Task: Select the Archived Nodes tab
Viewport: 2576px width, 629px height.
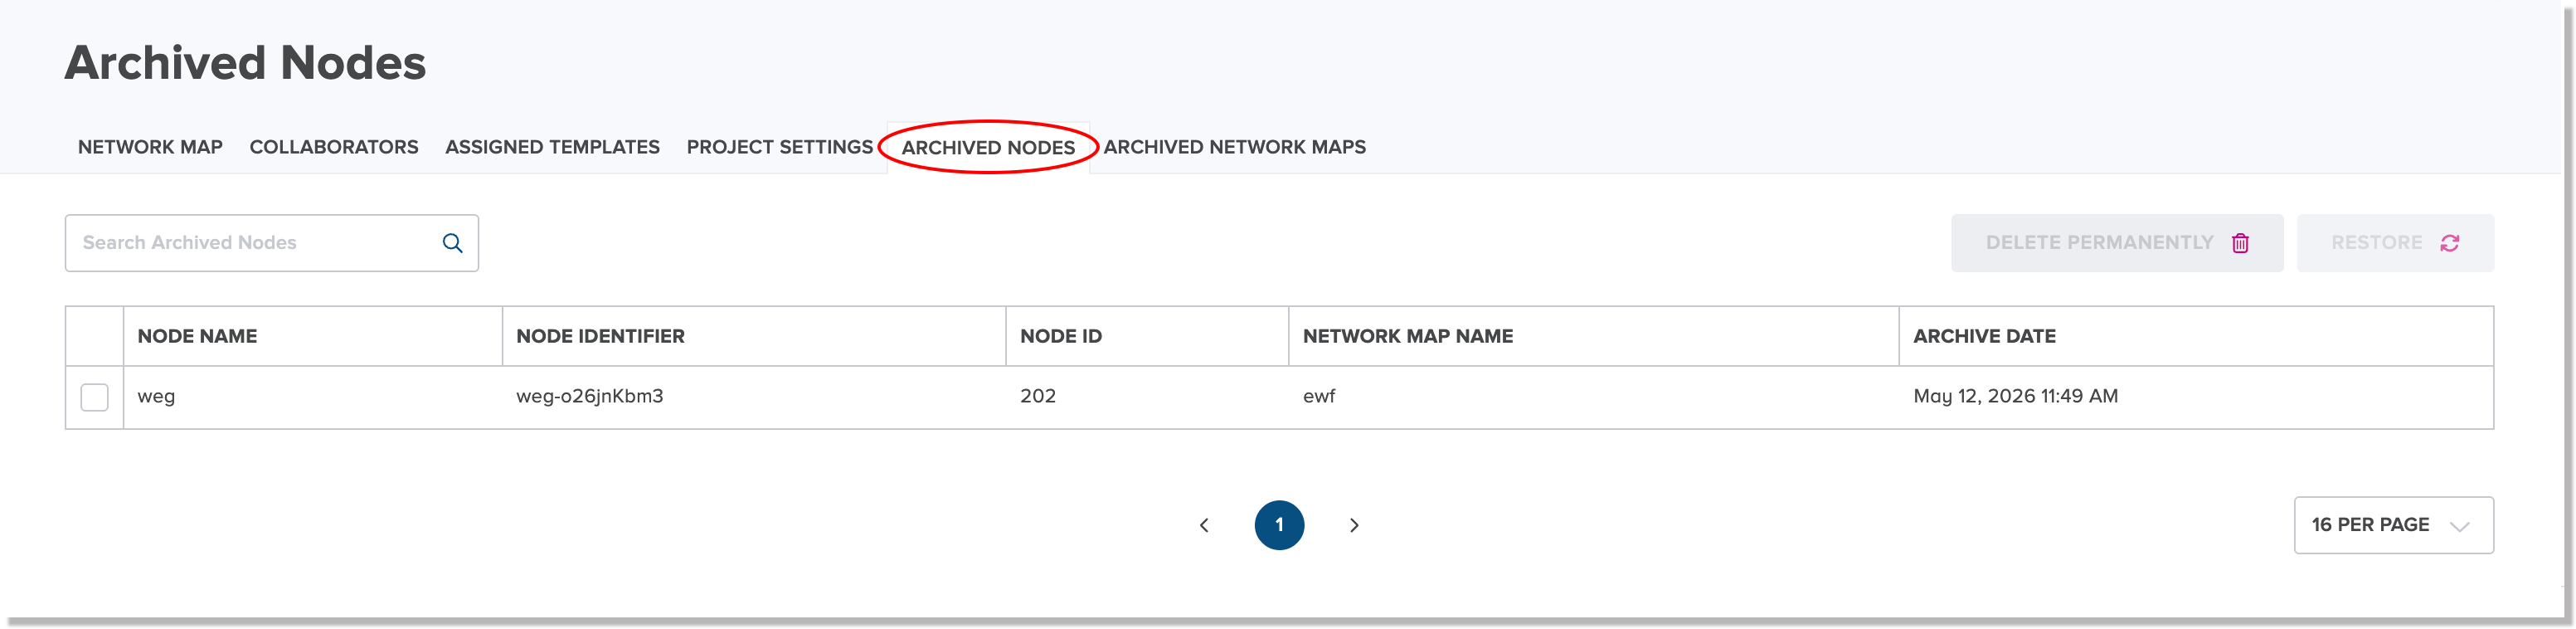Action: [988, 148]
